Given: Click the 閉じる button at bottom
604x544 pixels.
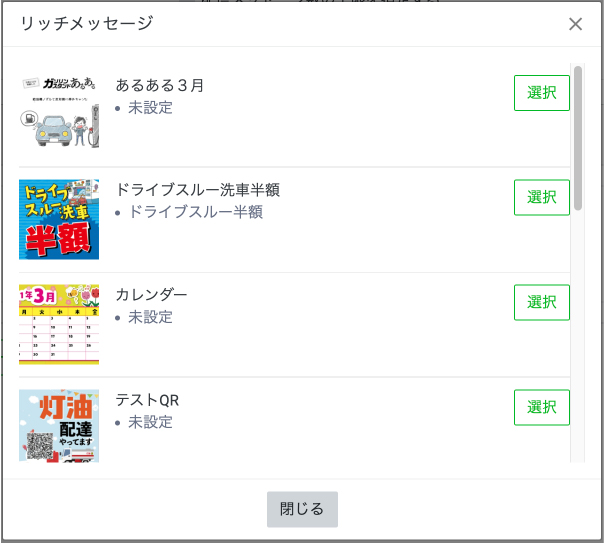Looking at the screenshot, I should (x=302, y=509).
